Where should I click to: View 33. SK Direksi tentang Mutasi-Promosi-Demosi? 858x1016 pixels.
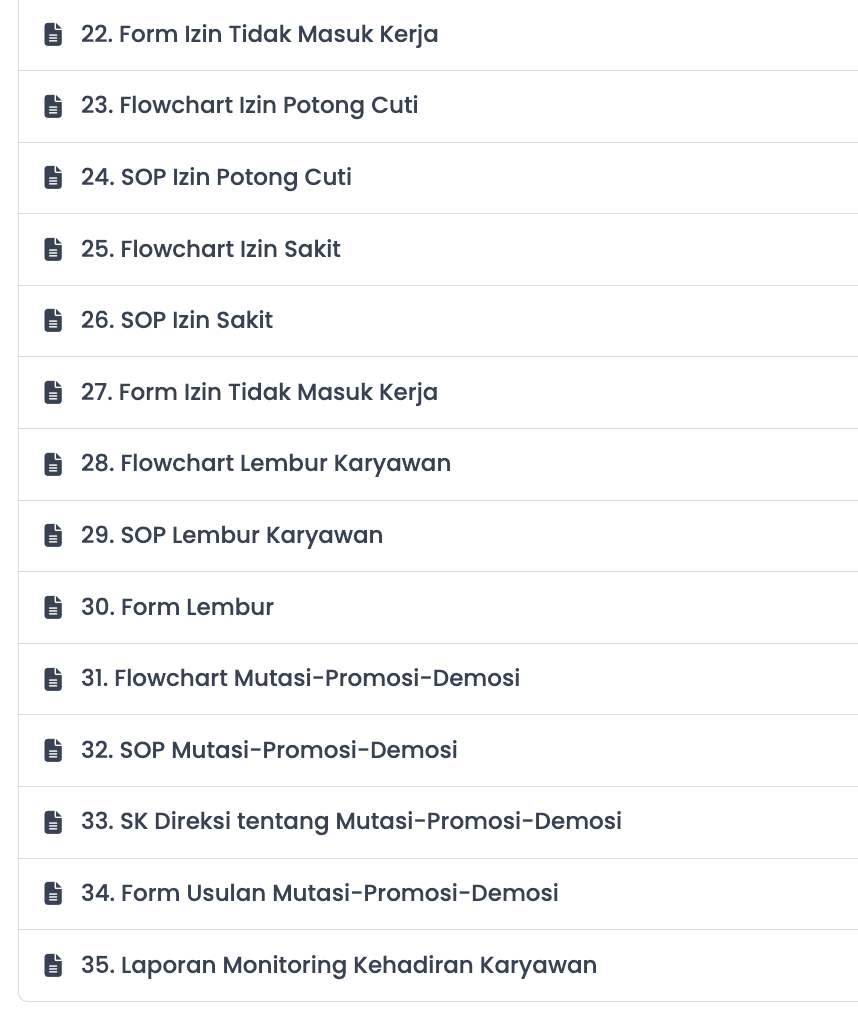438,823
